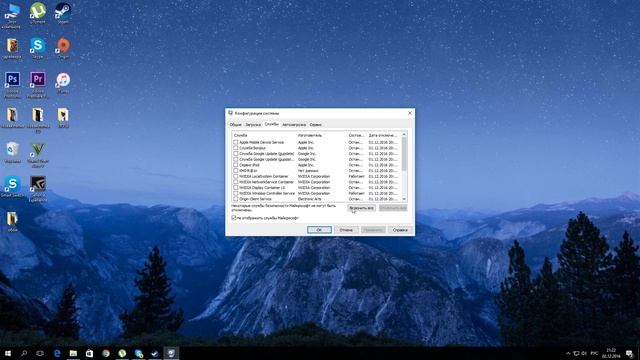Viewport: 640px width, 360px height.
Task: Launch iTunes from the desktop
Action: click(63, 82)
